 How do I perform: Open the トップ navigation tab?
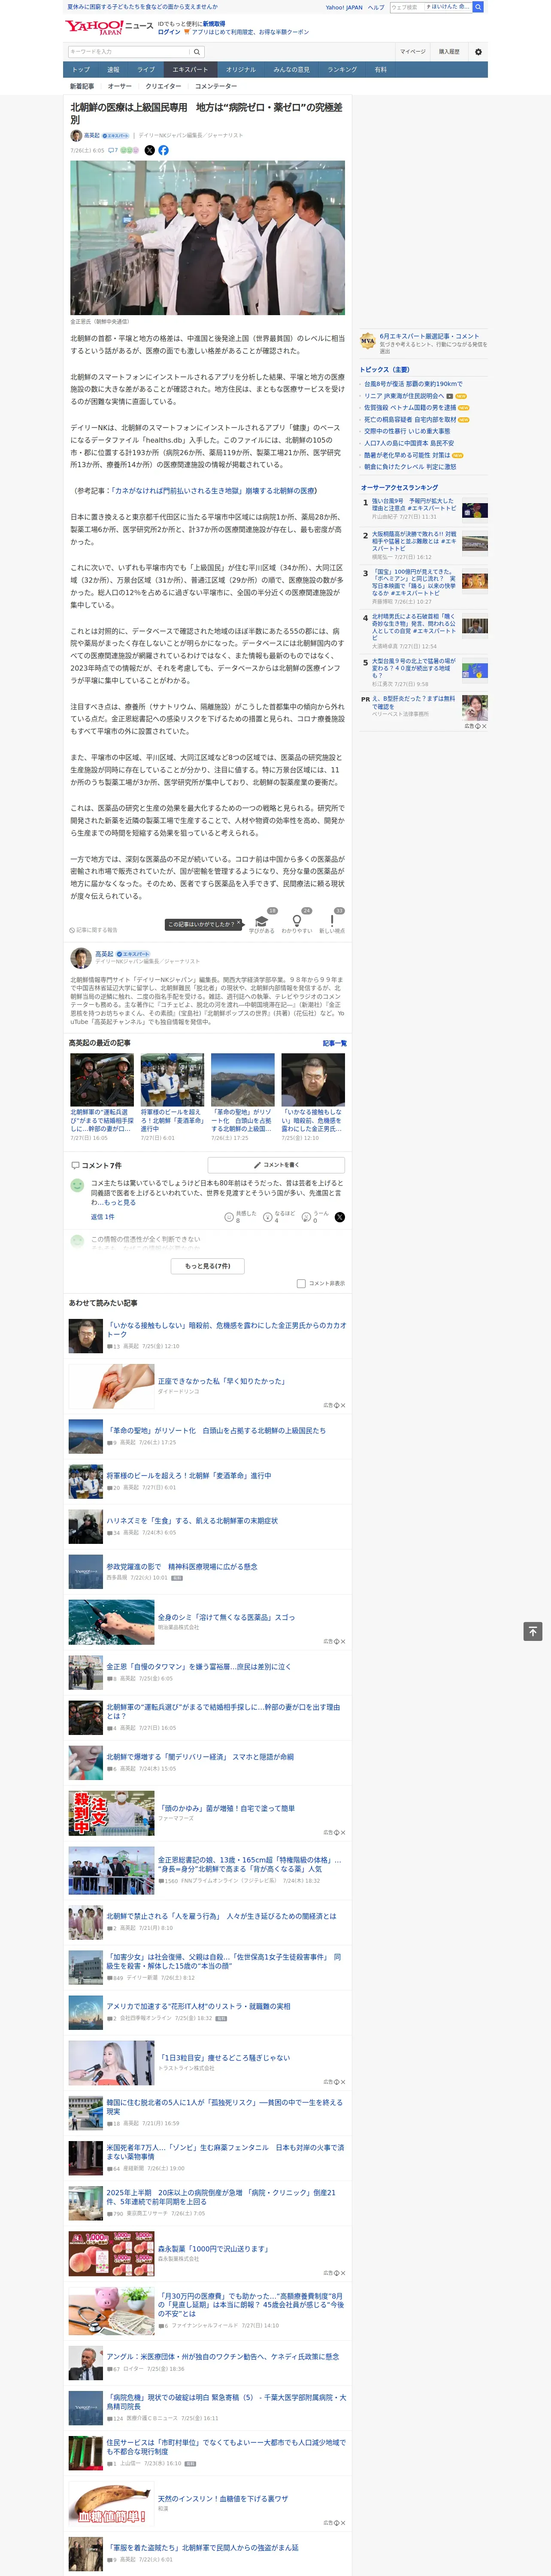click(x=81, y=70)
